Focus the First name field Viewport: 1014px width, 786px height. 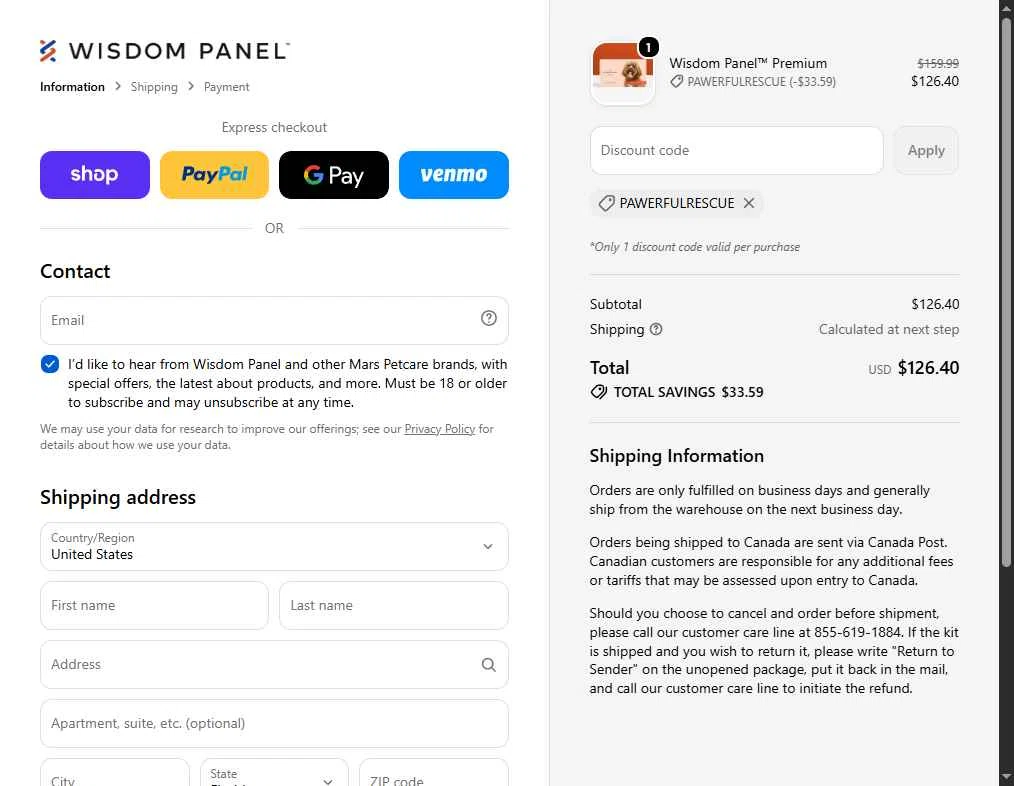pyautogui.click(x=154, y=606)
